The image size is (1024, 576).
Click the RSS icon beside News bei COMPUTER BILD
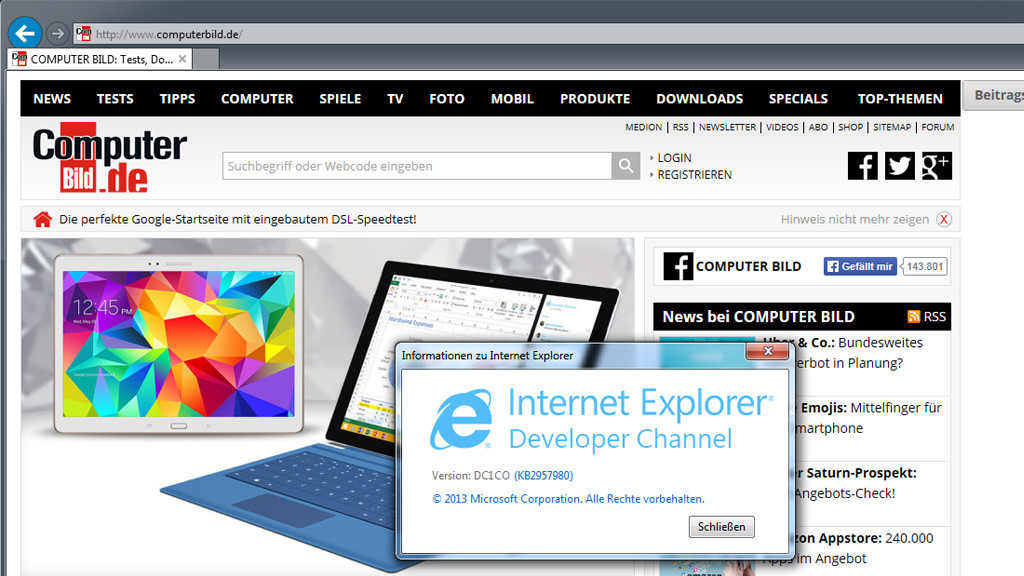click(913, 316)
